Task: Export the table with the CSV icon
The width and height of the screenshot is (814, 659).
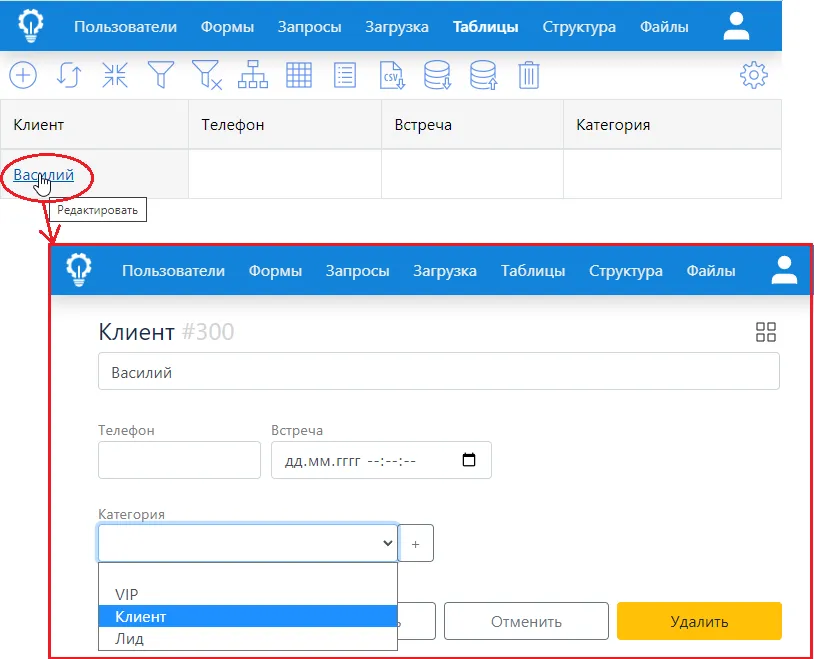Action: [392, 75]
